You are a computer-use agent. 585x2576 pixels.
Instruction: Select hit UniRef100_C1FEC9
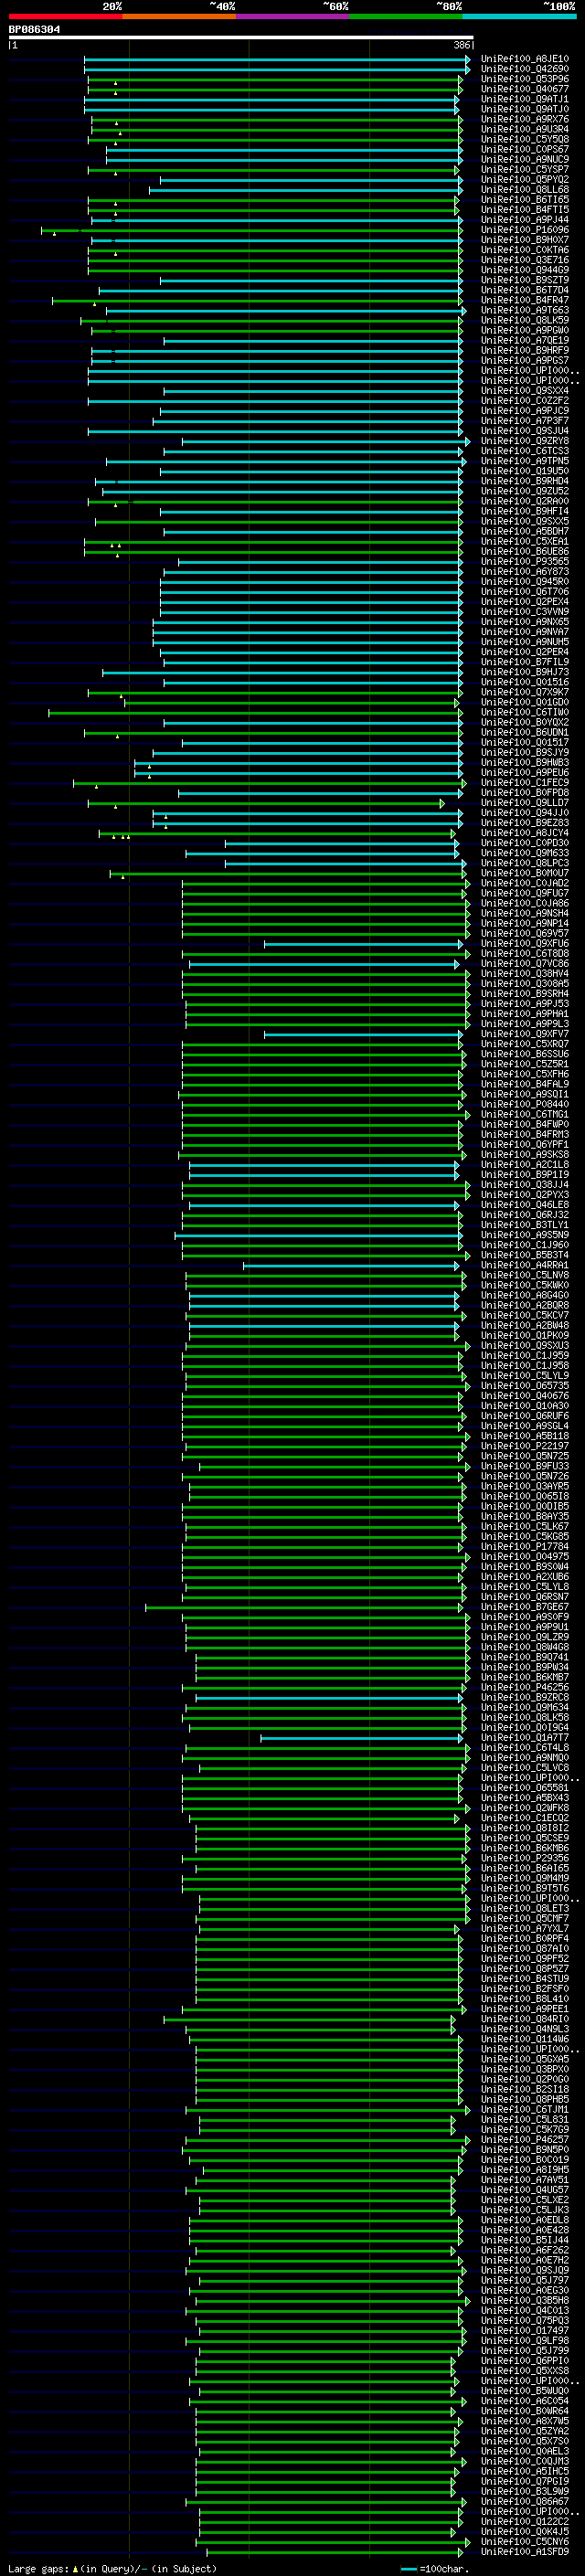(x=525, y=783)
